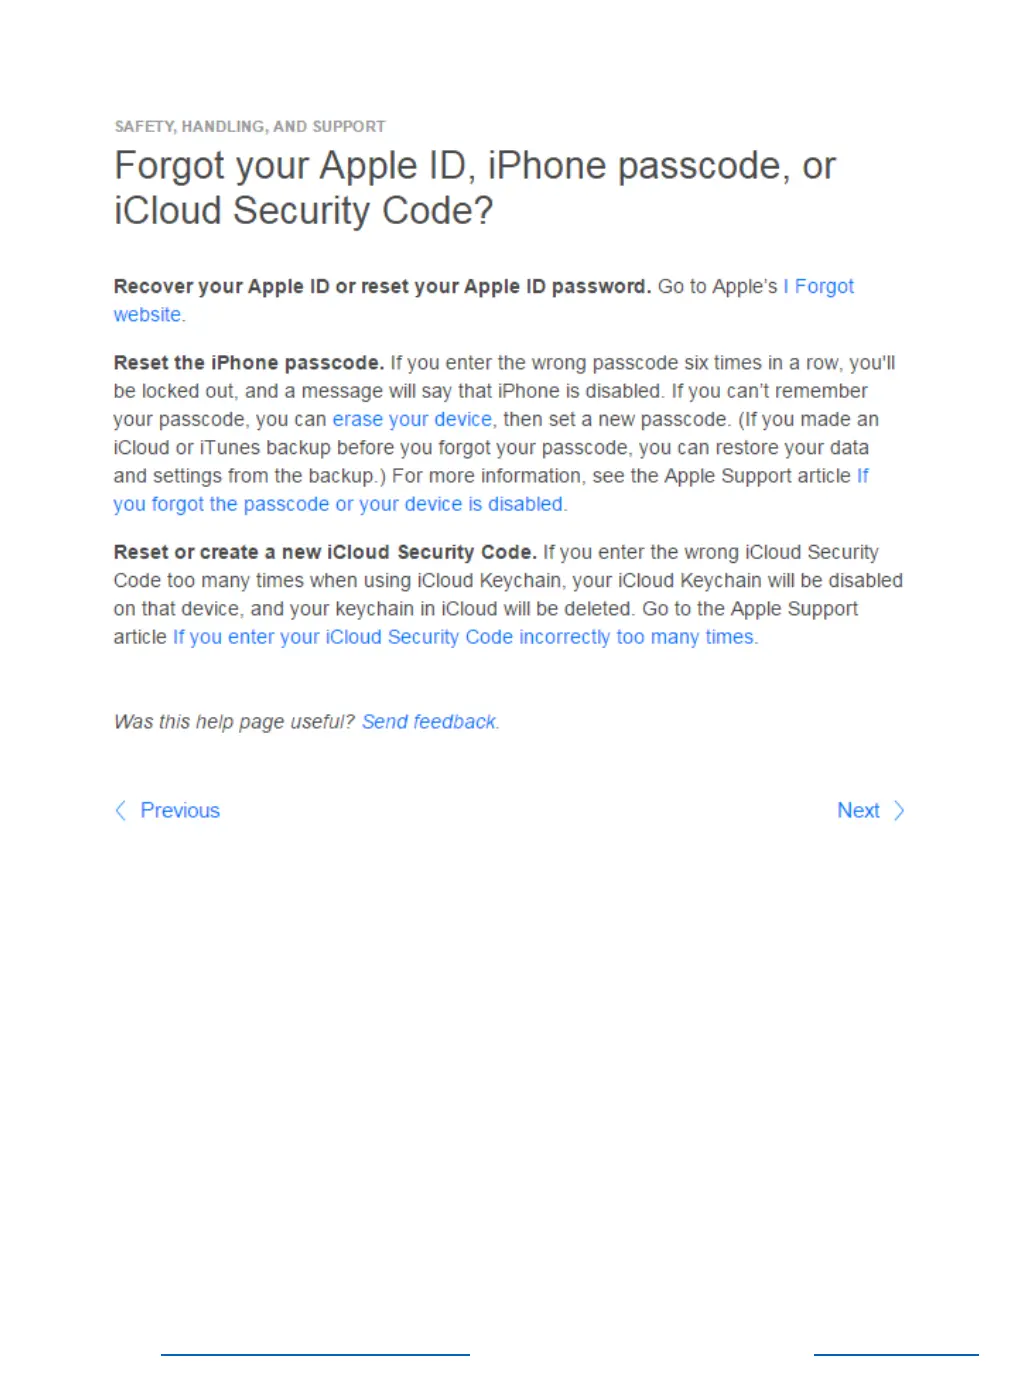Click the Send feedback link
The image size is (1022, 1382).
tap(429, 722)
